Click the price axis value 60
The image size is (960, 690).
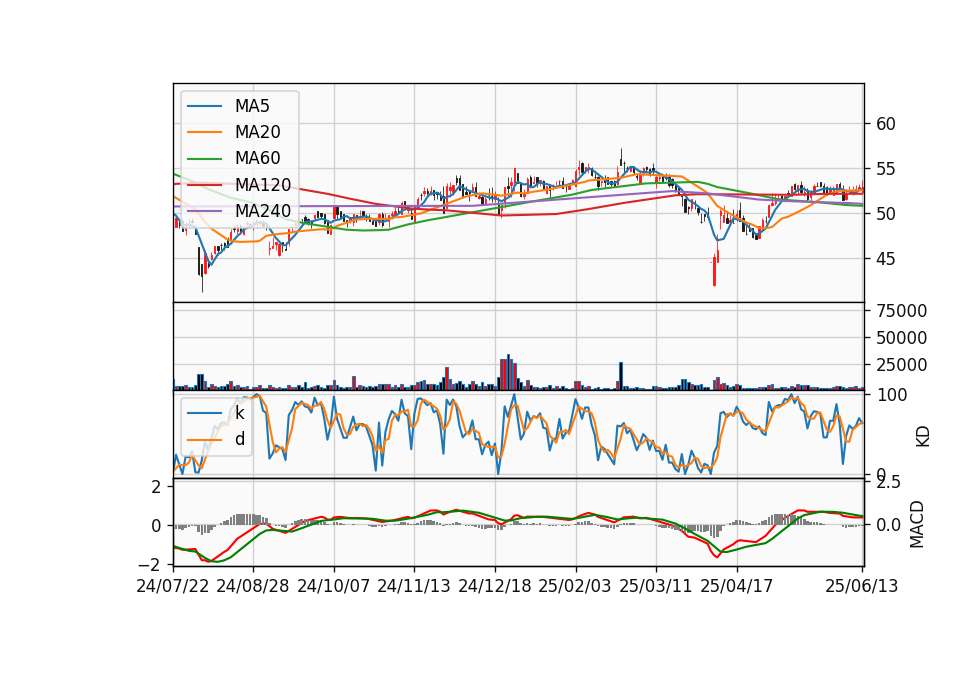click(x=886, y=124)
